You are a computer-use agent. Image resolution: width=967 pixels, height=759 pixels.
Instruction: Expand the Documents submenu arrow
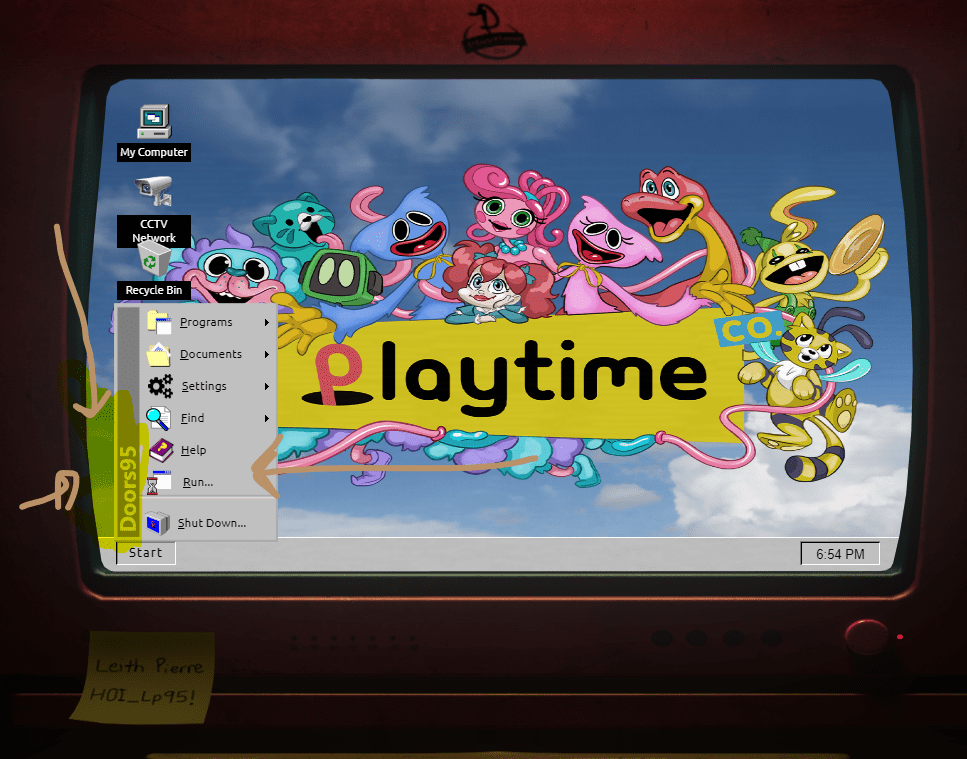[267, 355]
